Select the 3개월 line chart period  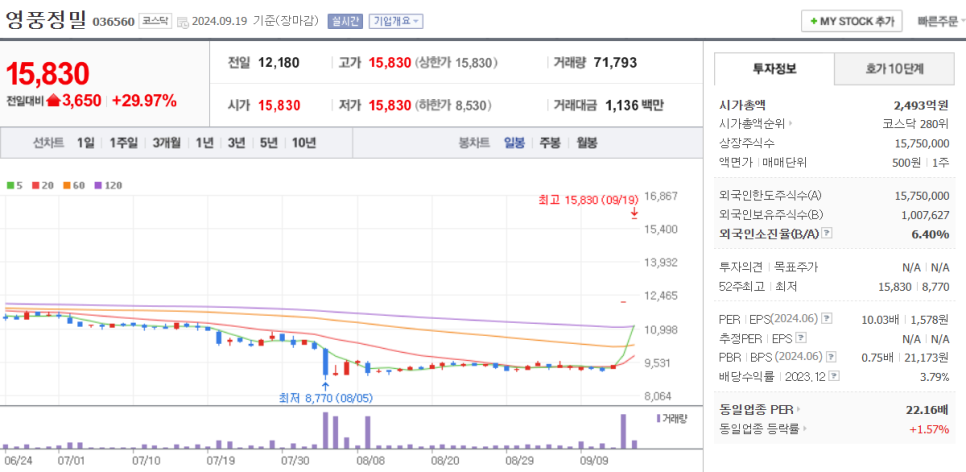(x=166, y=143)
